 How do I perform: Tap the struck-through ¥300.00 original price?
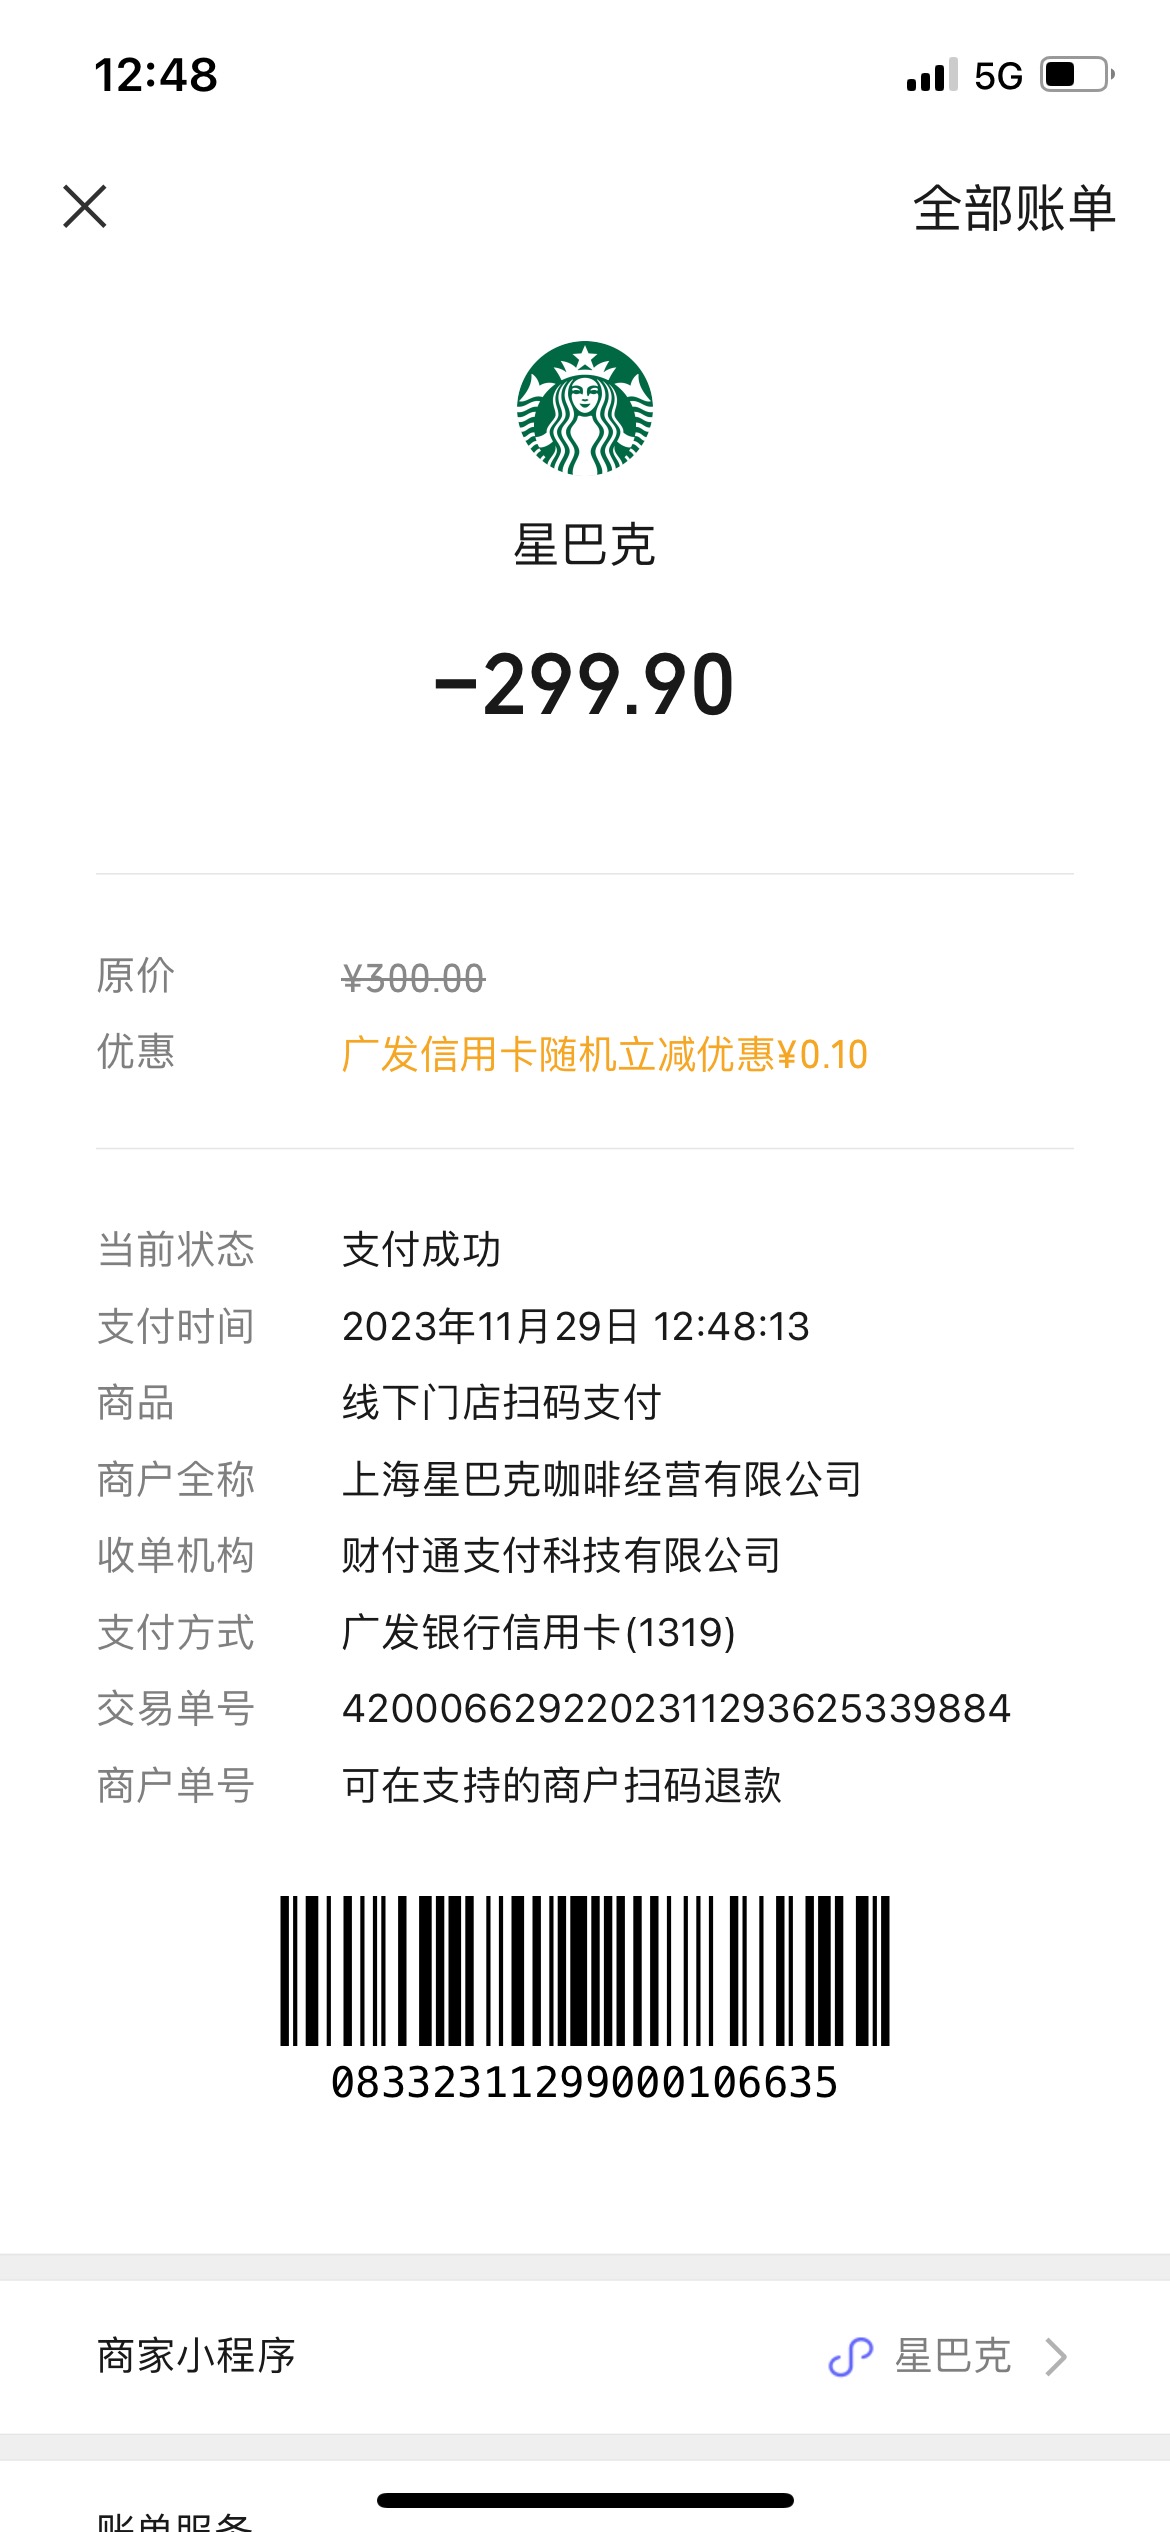413,978
